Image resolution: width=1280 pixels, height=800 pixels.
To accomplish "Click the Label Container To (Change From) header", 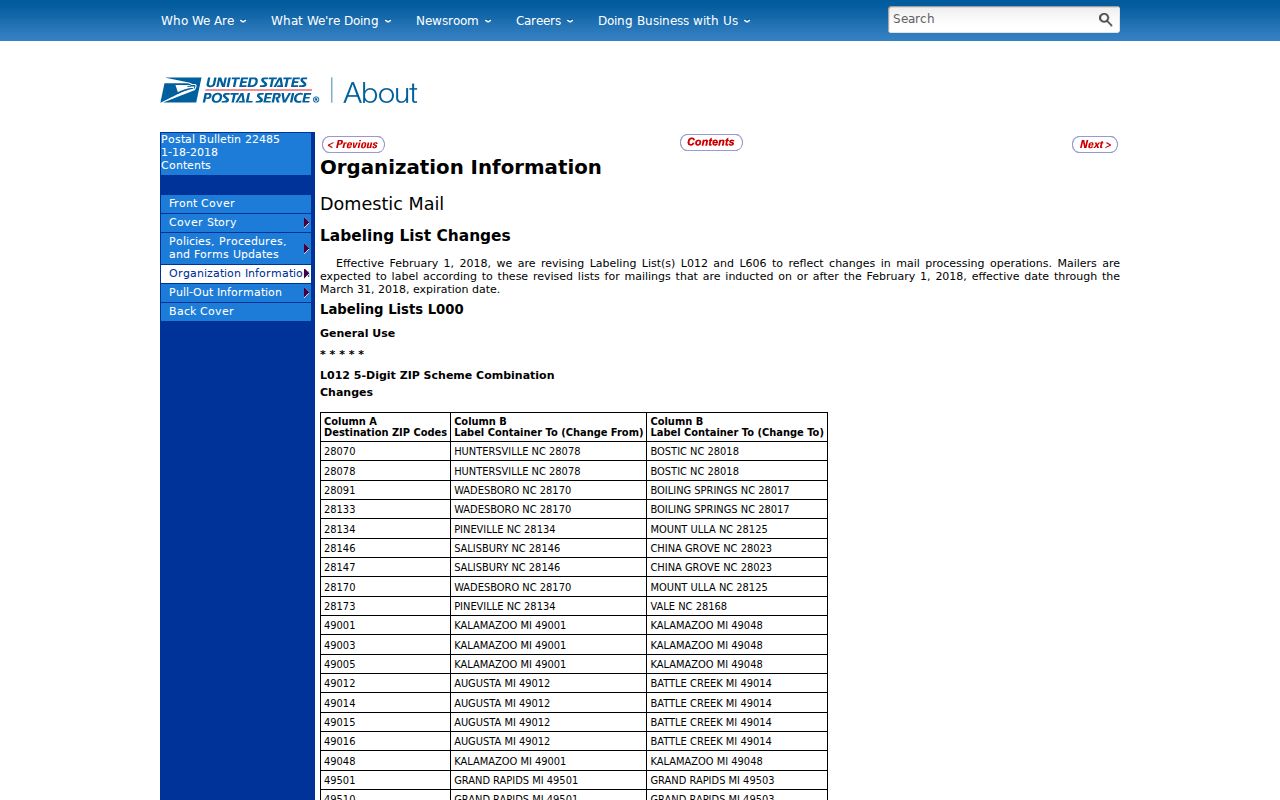I will point(548,427).
